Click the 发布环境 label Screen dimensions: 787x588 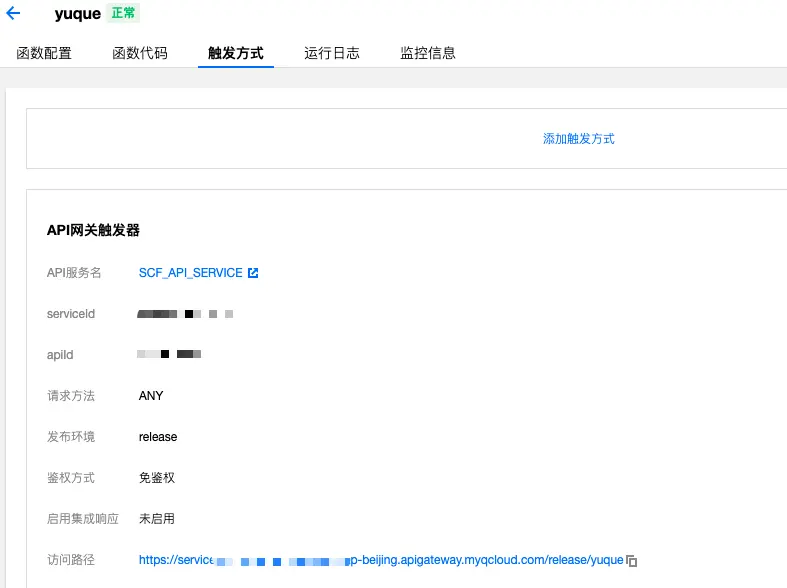tap(71, 437)
